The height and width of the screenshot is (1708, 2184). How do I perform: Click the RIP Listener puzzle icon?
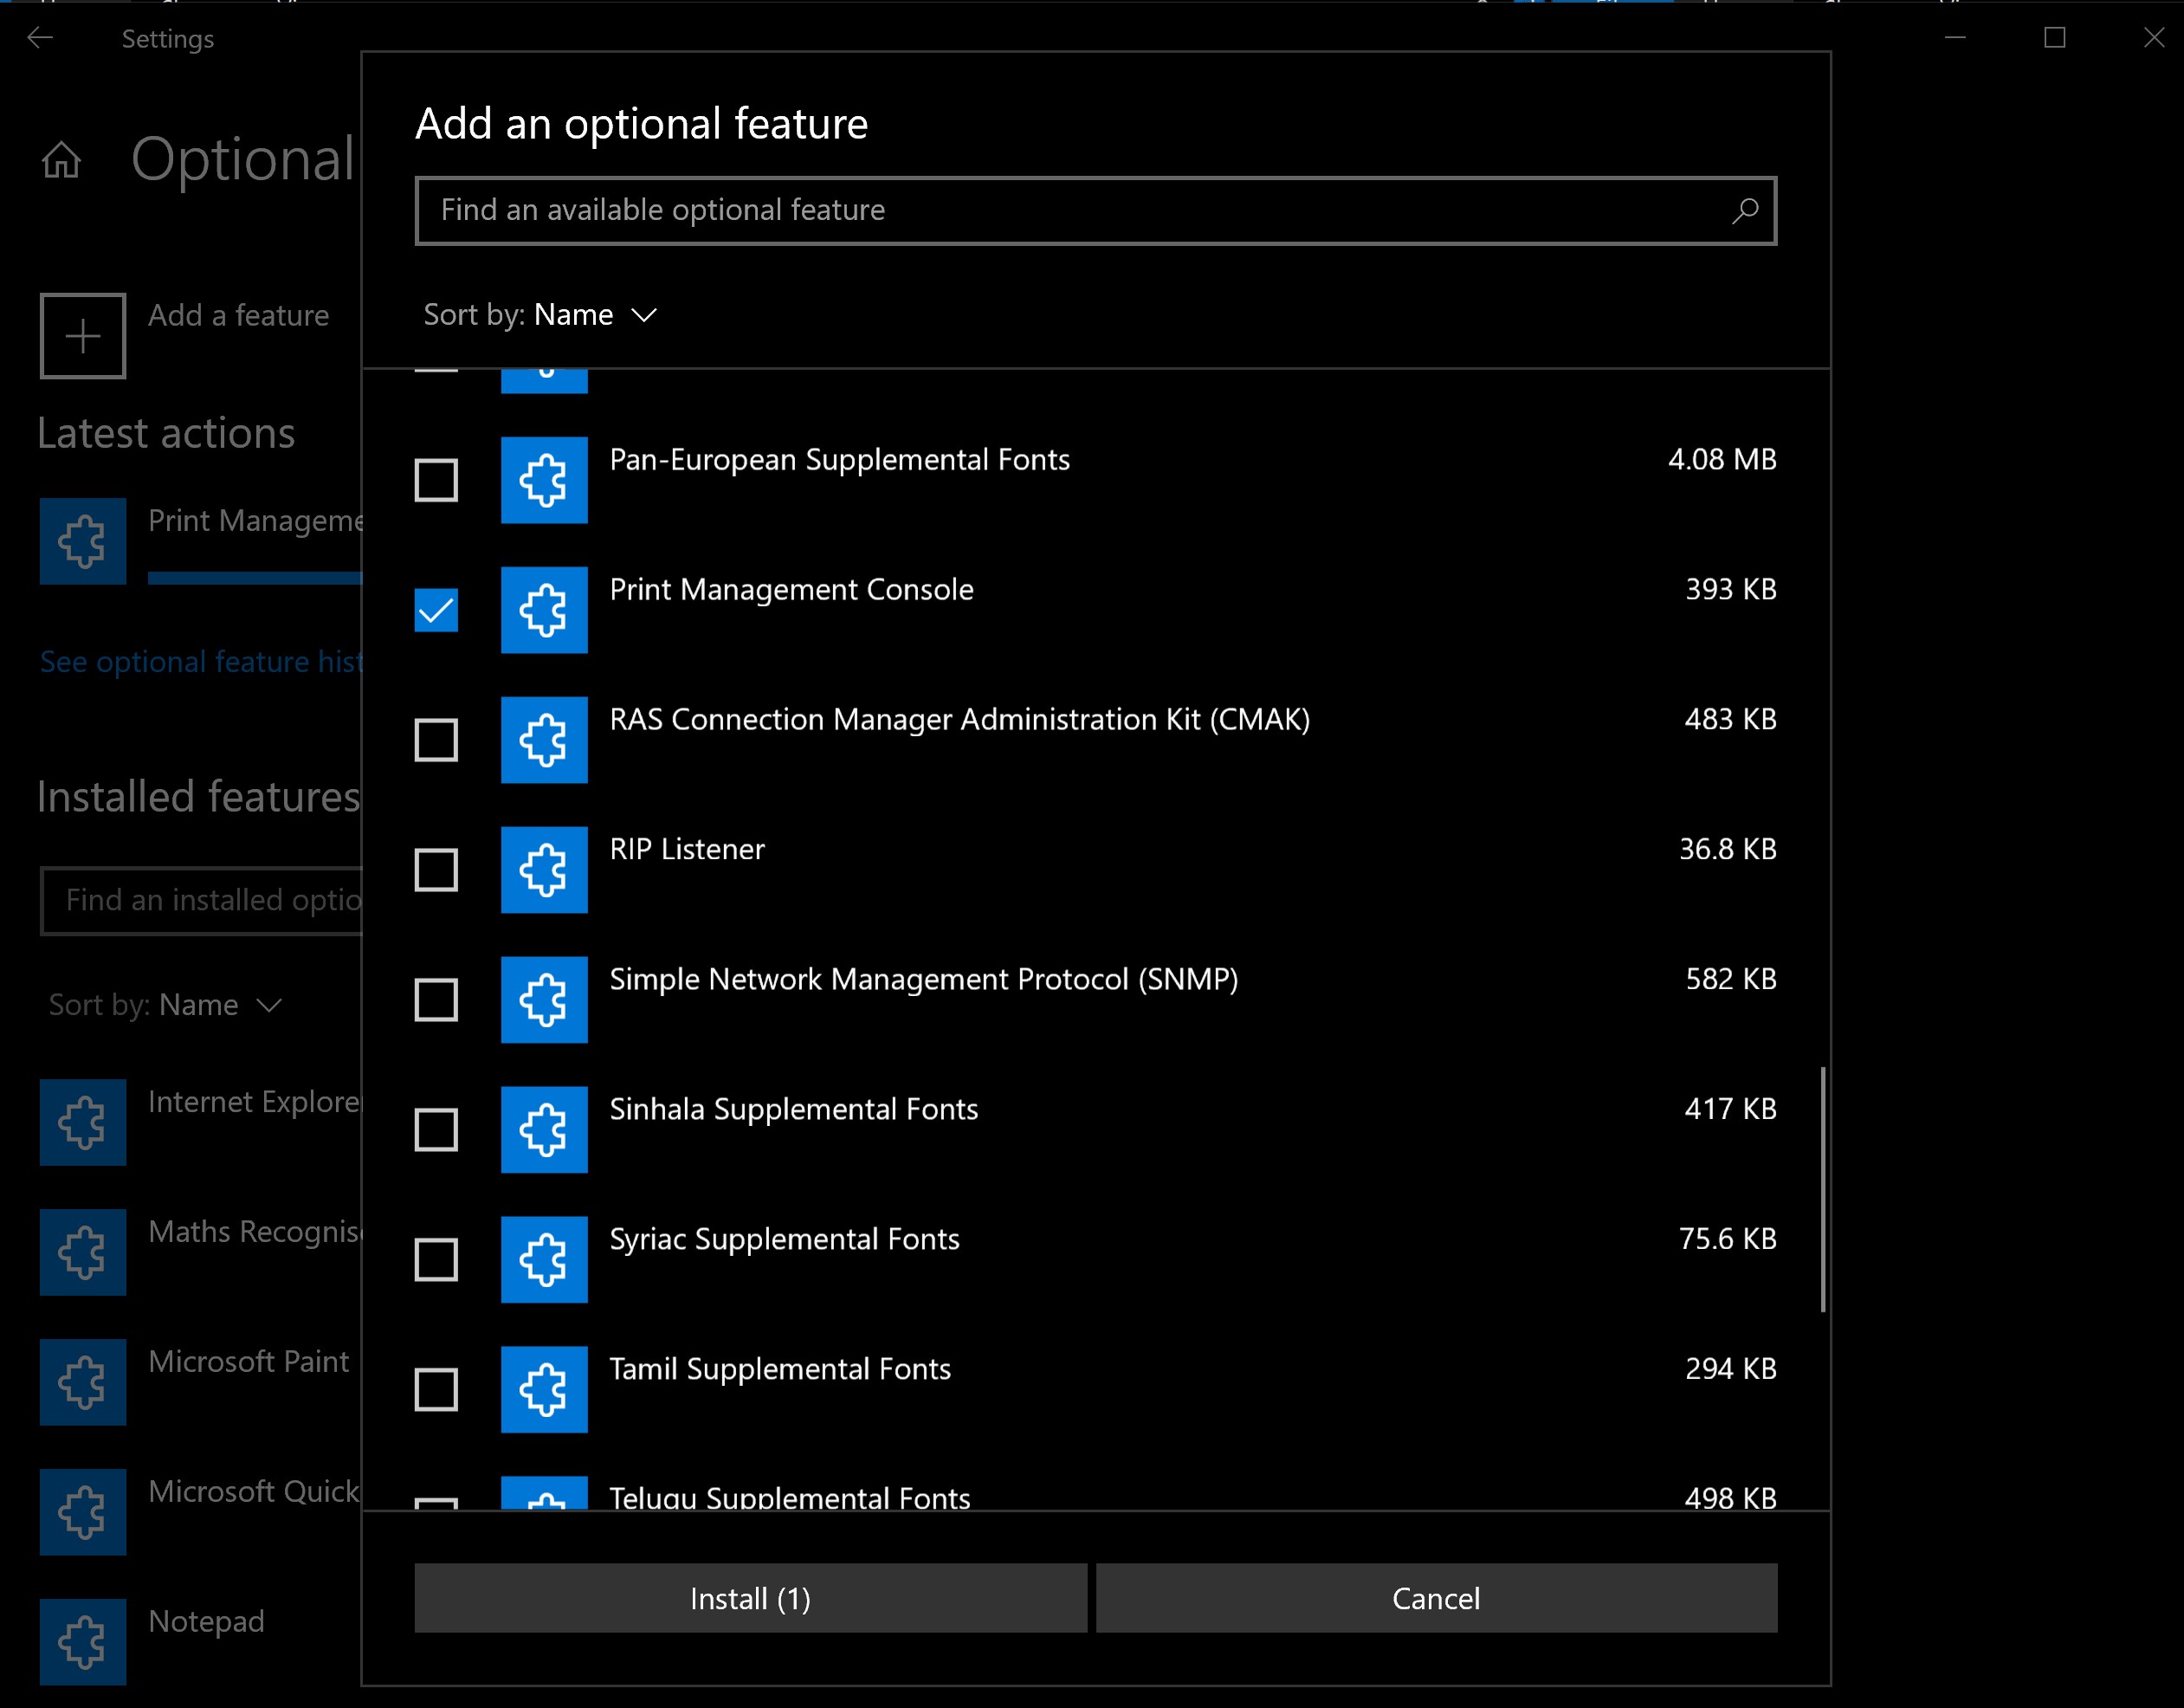(544, 869)
